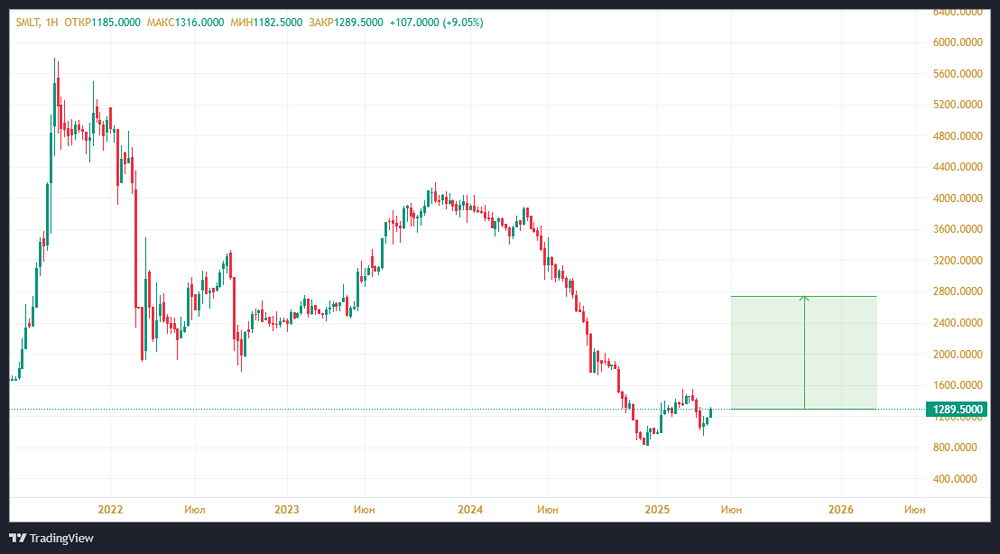
Task: Select the green shaded forecast rectangle
Action: coord(840,352)
